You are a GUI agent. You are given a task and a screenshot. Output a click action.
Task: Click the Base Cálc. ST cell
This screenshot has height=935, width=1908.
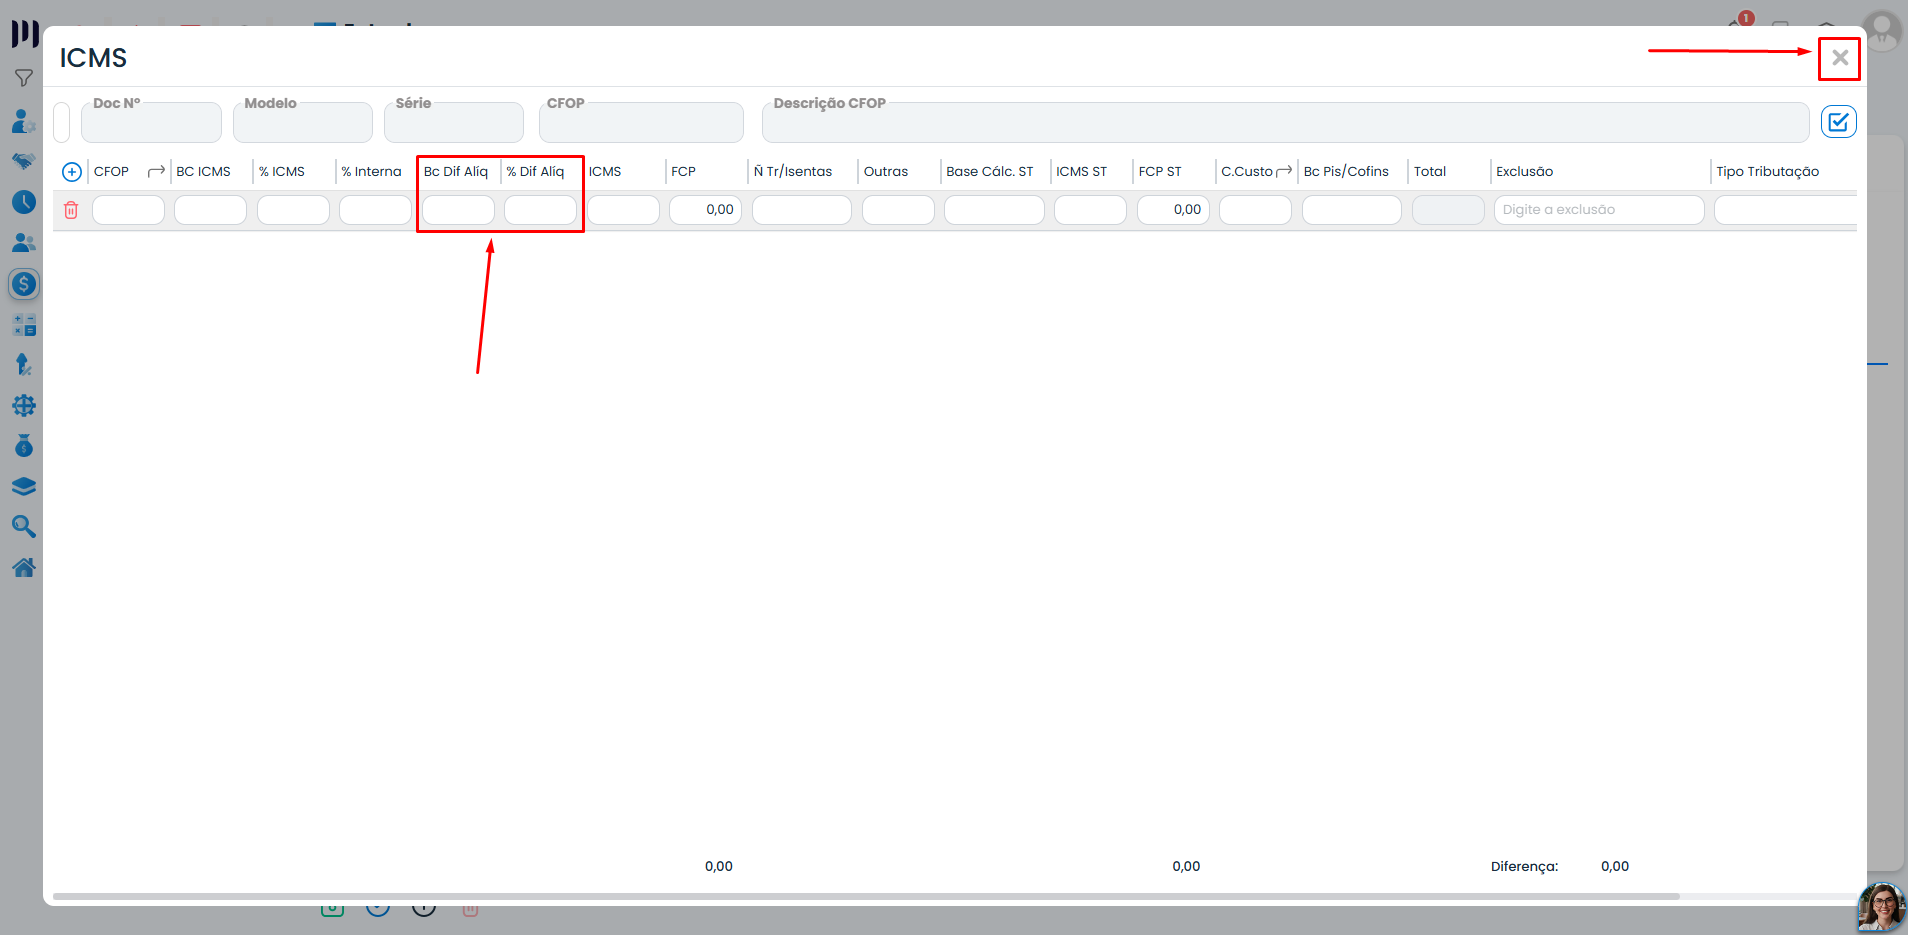click(x=994, y=210)
